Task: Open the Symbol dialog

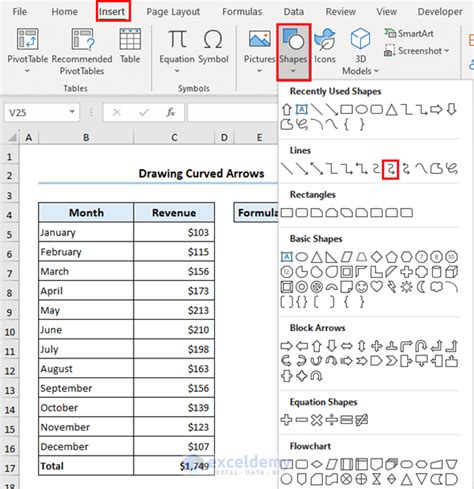Action: [x=213, y=47]
